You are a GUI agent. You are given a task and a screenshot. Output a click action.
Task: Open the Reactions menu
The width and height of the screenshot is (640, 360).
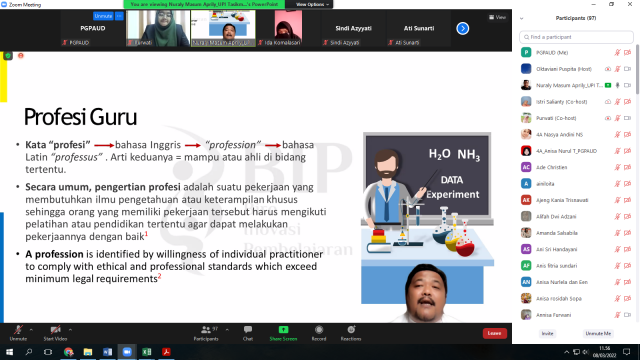[351, 333]
